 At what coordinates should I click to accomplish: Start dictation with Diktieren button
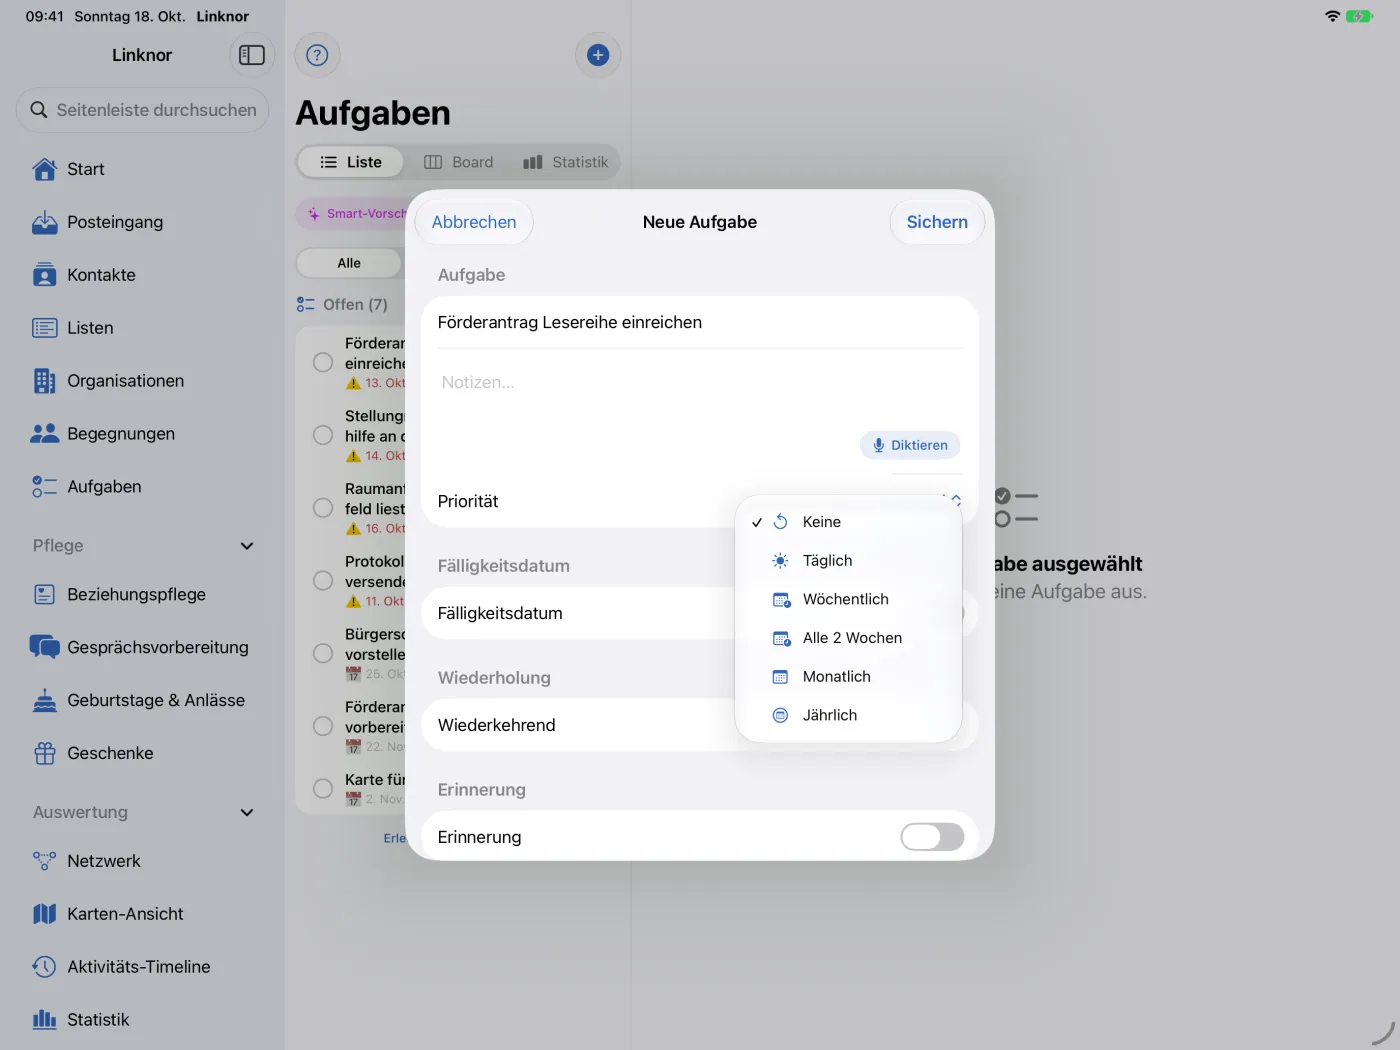(910, 445)
